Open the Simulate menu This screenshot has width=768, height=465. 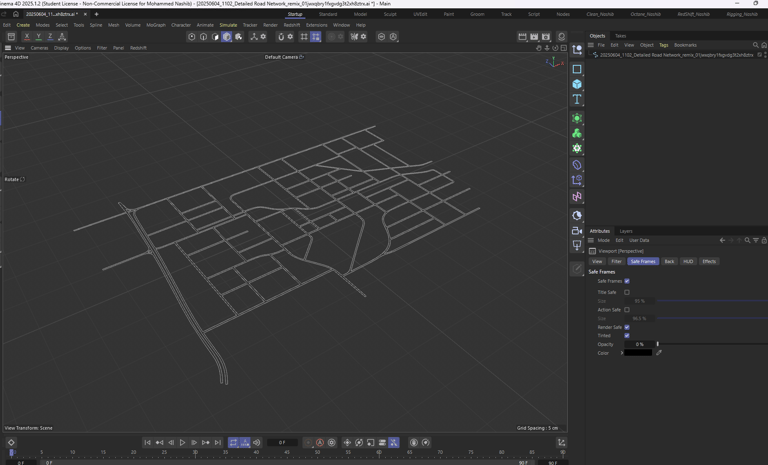228,25
